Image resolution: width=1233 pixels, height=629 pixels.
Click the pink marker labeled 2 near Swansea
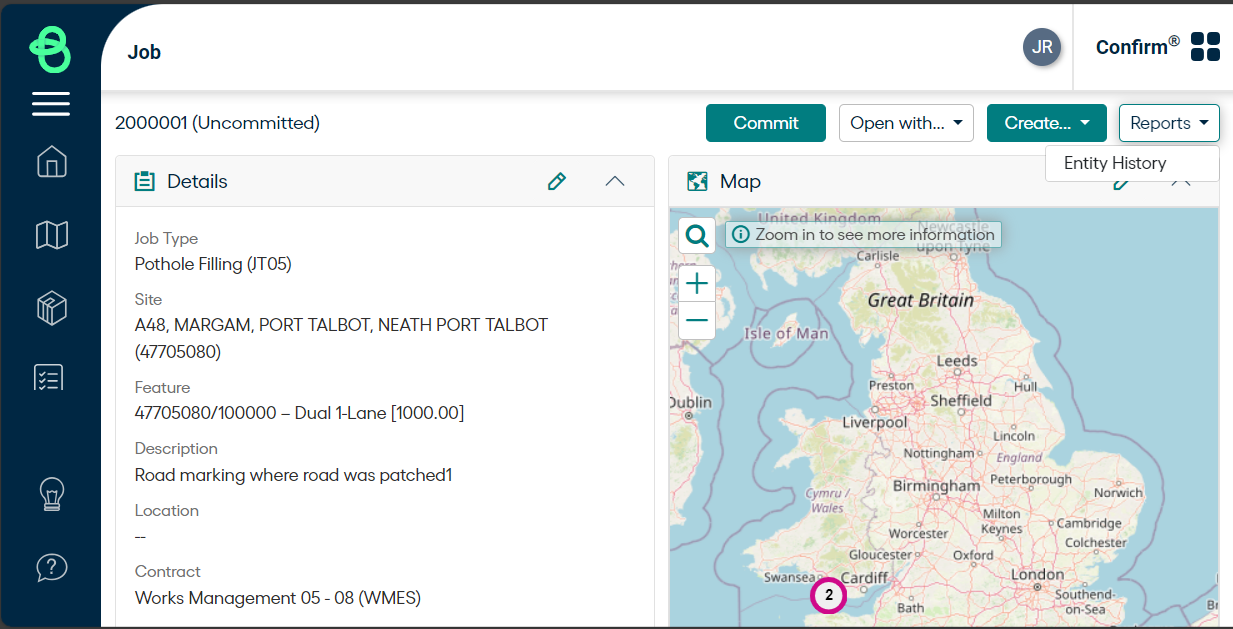click(828, 596)
